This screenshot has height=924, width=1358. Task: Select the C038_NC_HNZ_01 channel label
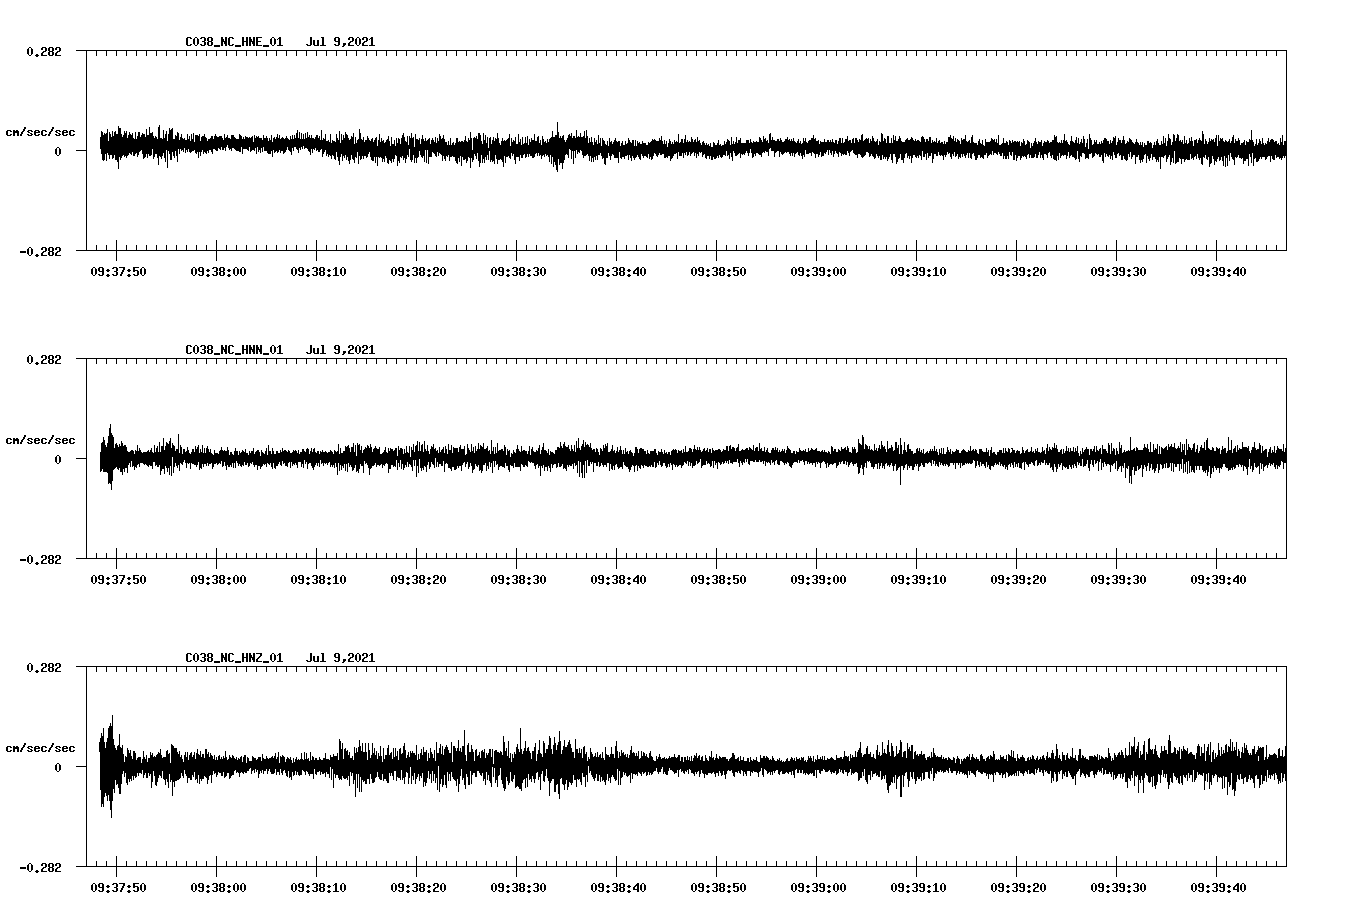232,657
